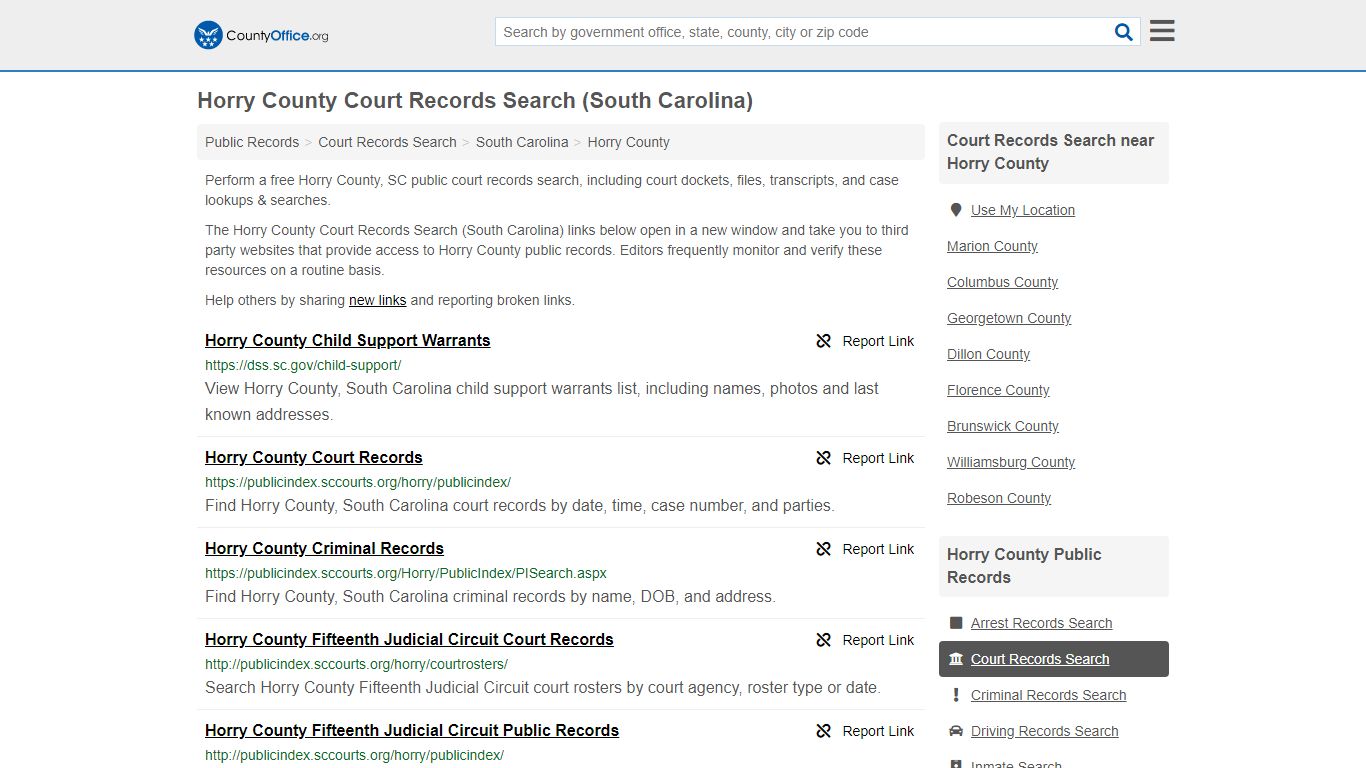Click the new links sharing link
The height and width of the screenshot is (768, 1366).
pos(377,300)
